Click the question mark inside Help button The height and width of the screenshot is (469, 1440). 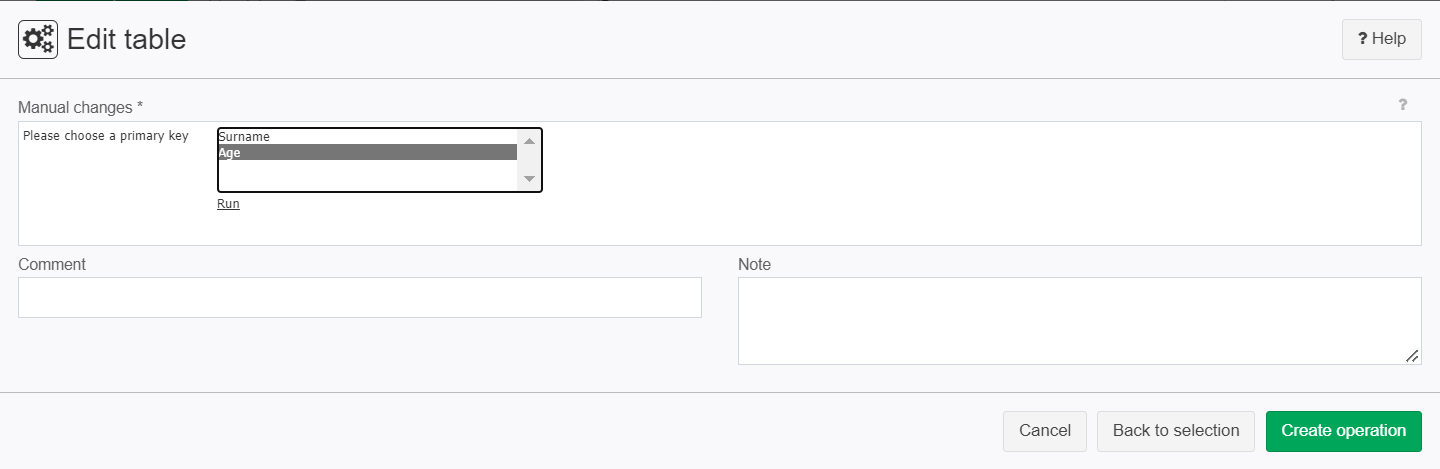1362,39
